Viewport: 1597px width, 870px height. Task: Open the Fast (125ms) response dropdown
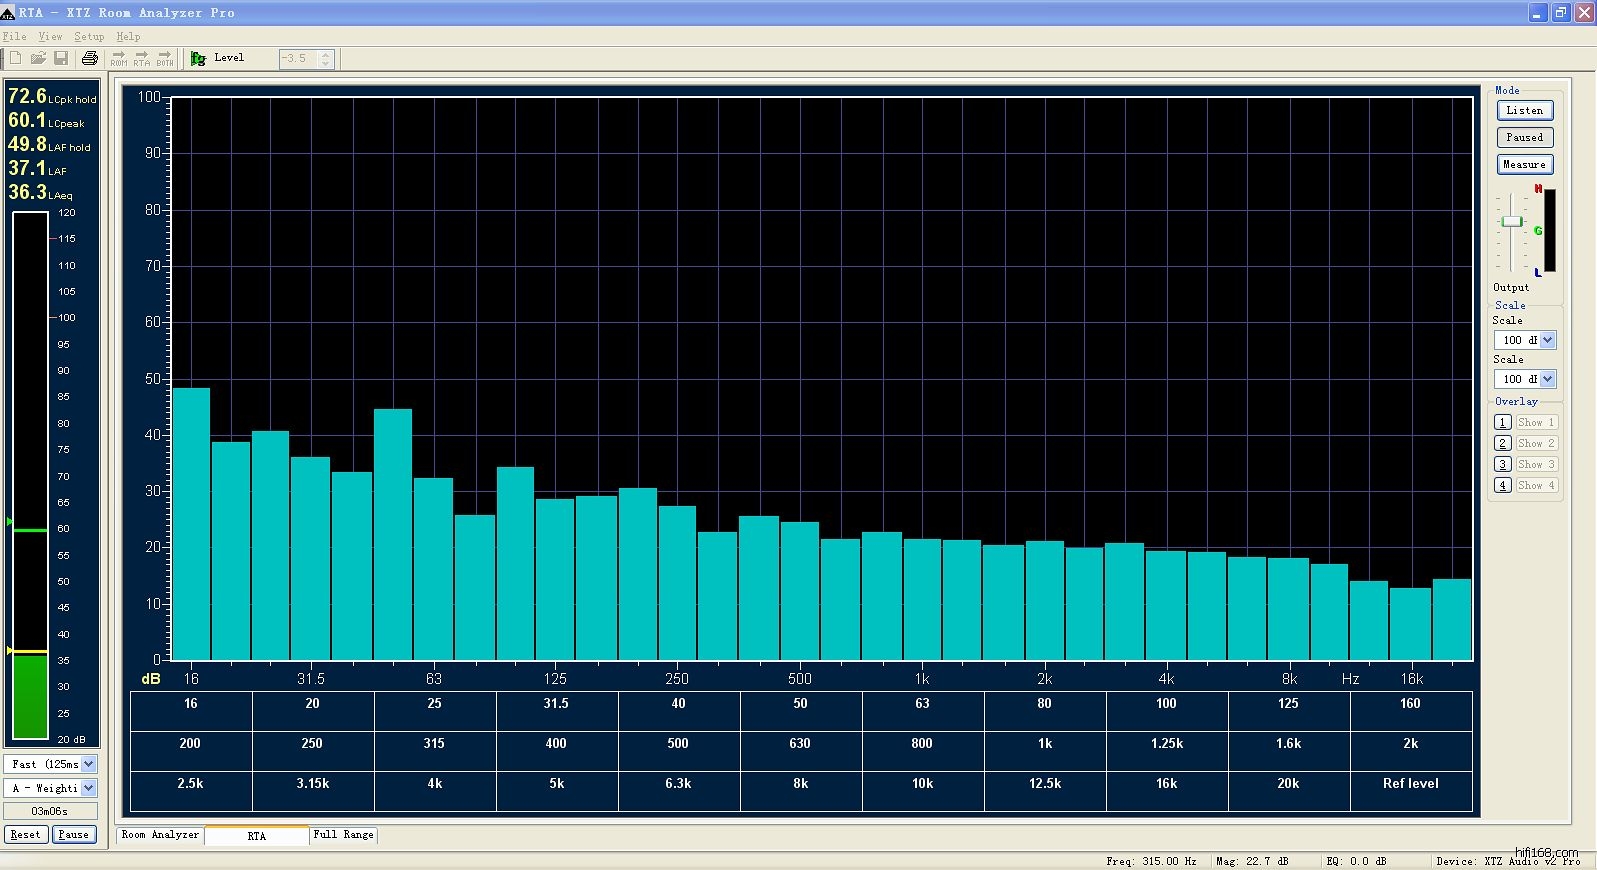88,764
